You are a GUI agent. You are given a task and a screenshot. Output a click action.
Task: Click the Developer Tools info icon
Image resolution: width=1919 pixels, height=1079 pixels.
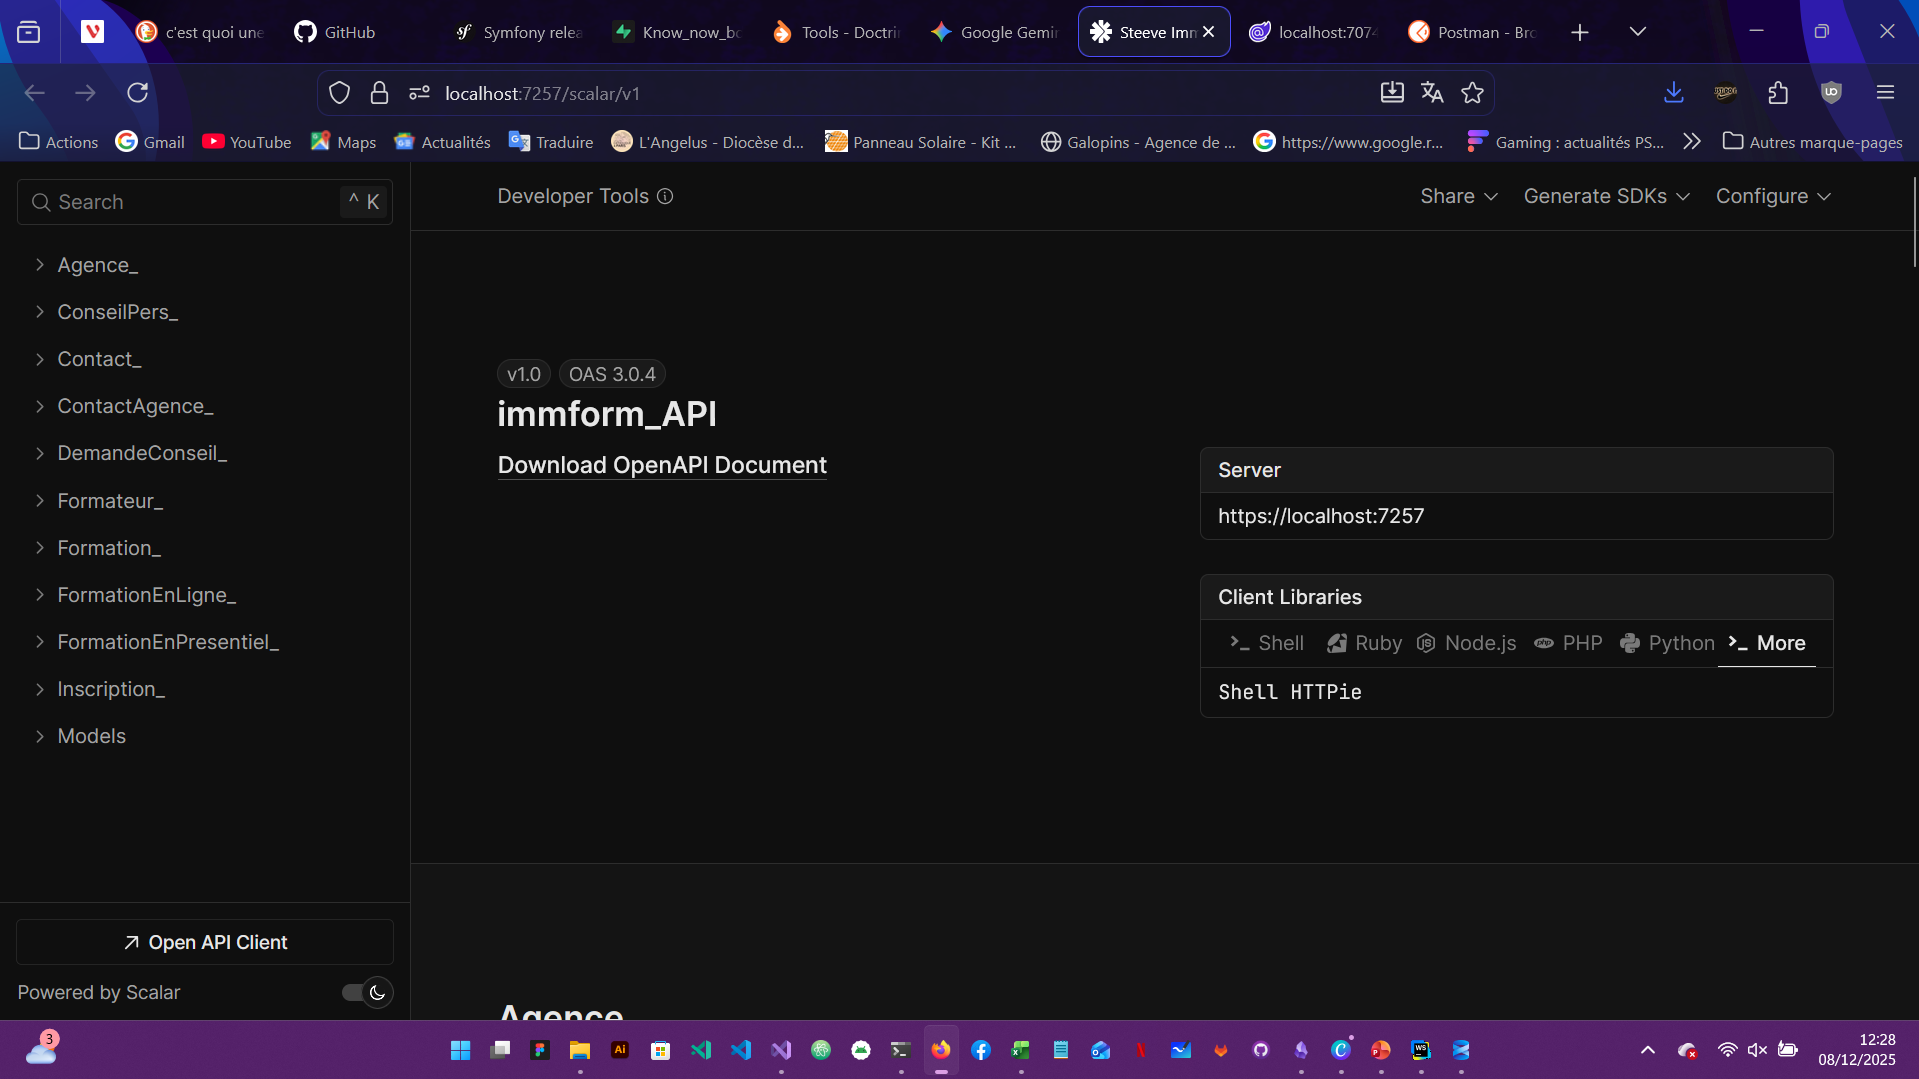coord(665,197)
